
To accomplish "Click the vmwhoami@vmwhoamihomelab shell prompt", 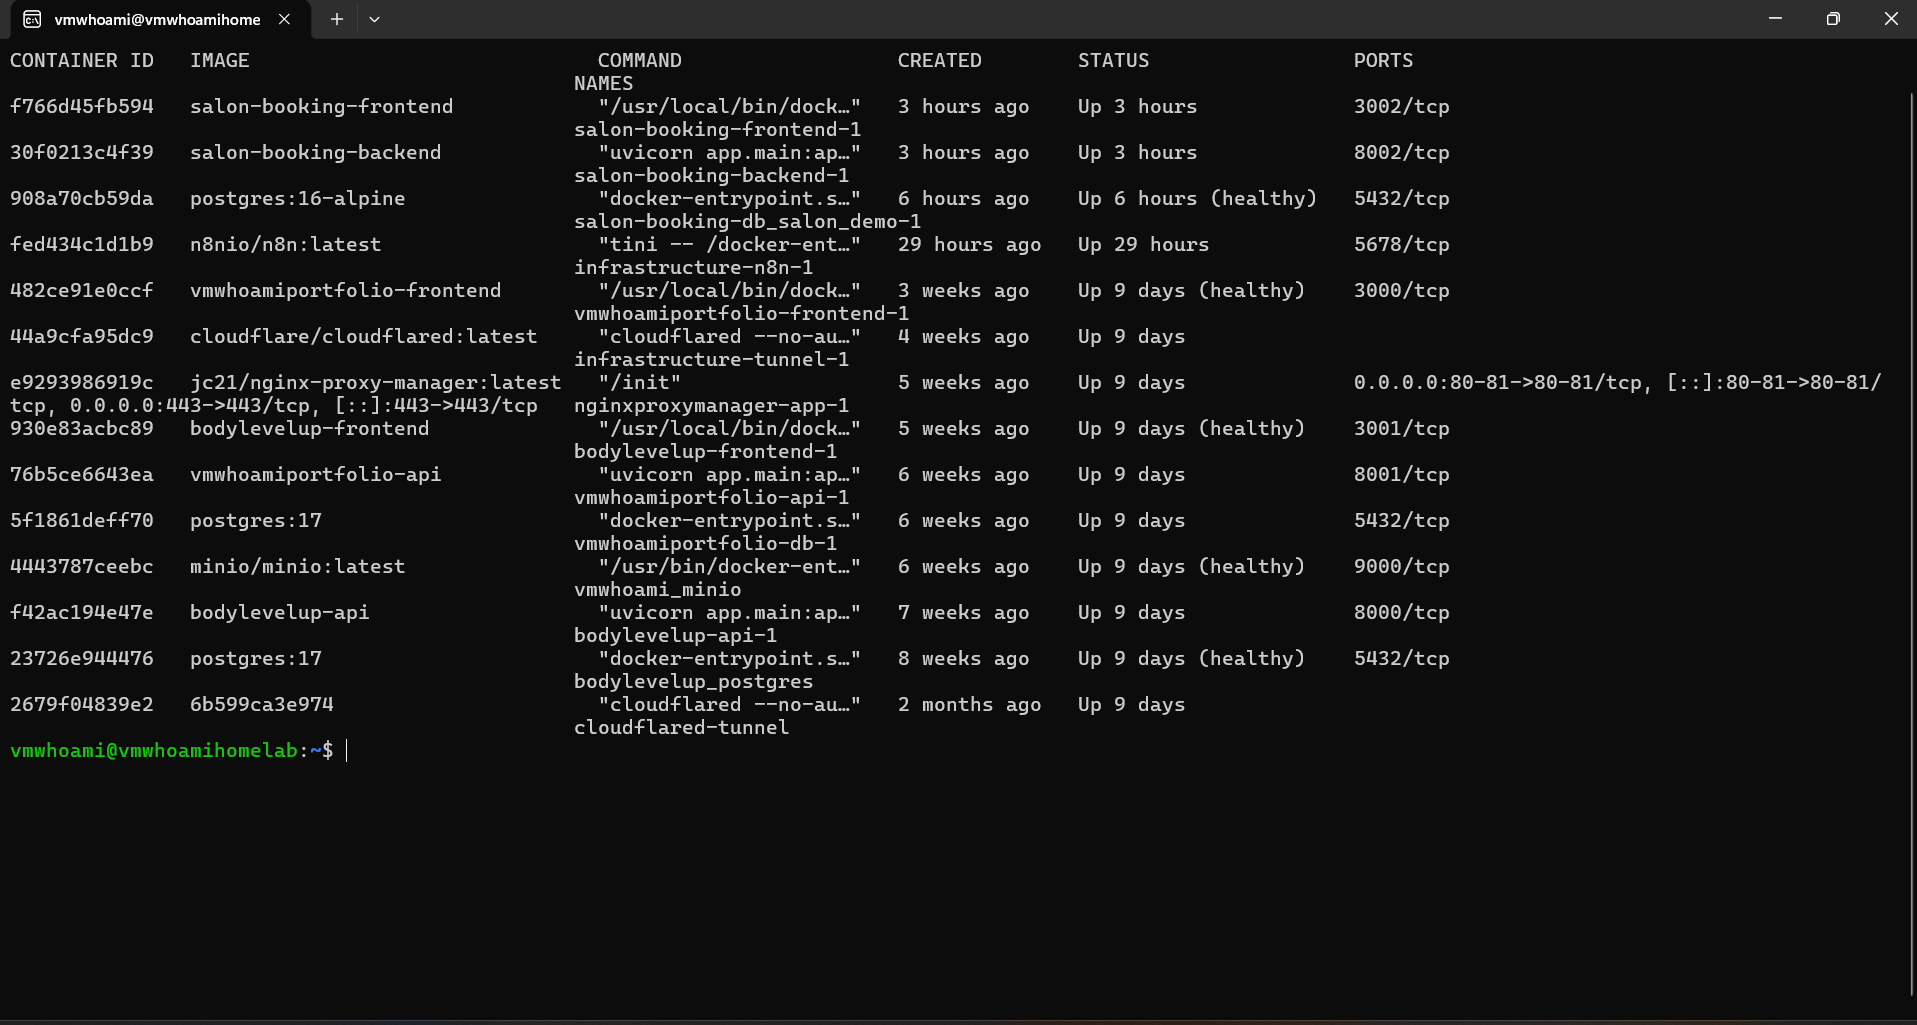I will pyautogui.click(x=171, y=750).
